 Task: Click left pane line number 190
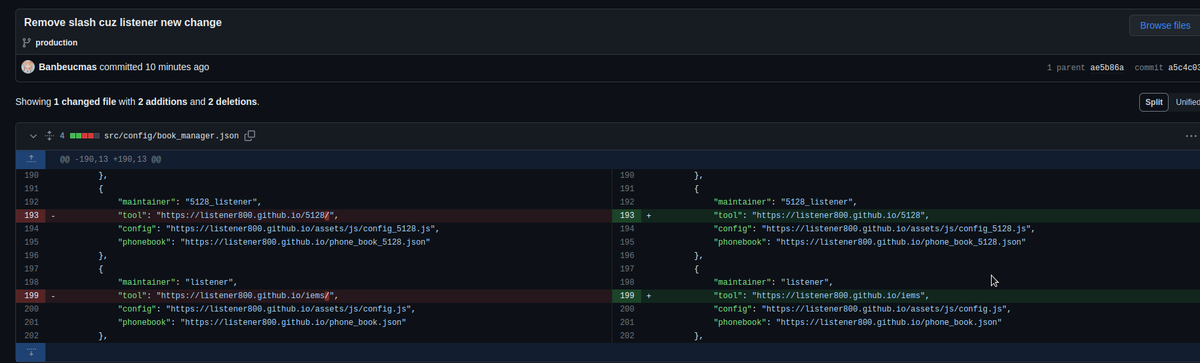tap(32, 175)
